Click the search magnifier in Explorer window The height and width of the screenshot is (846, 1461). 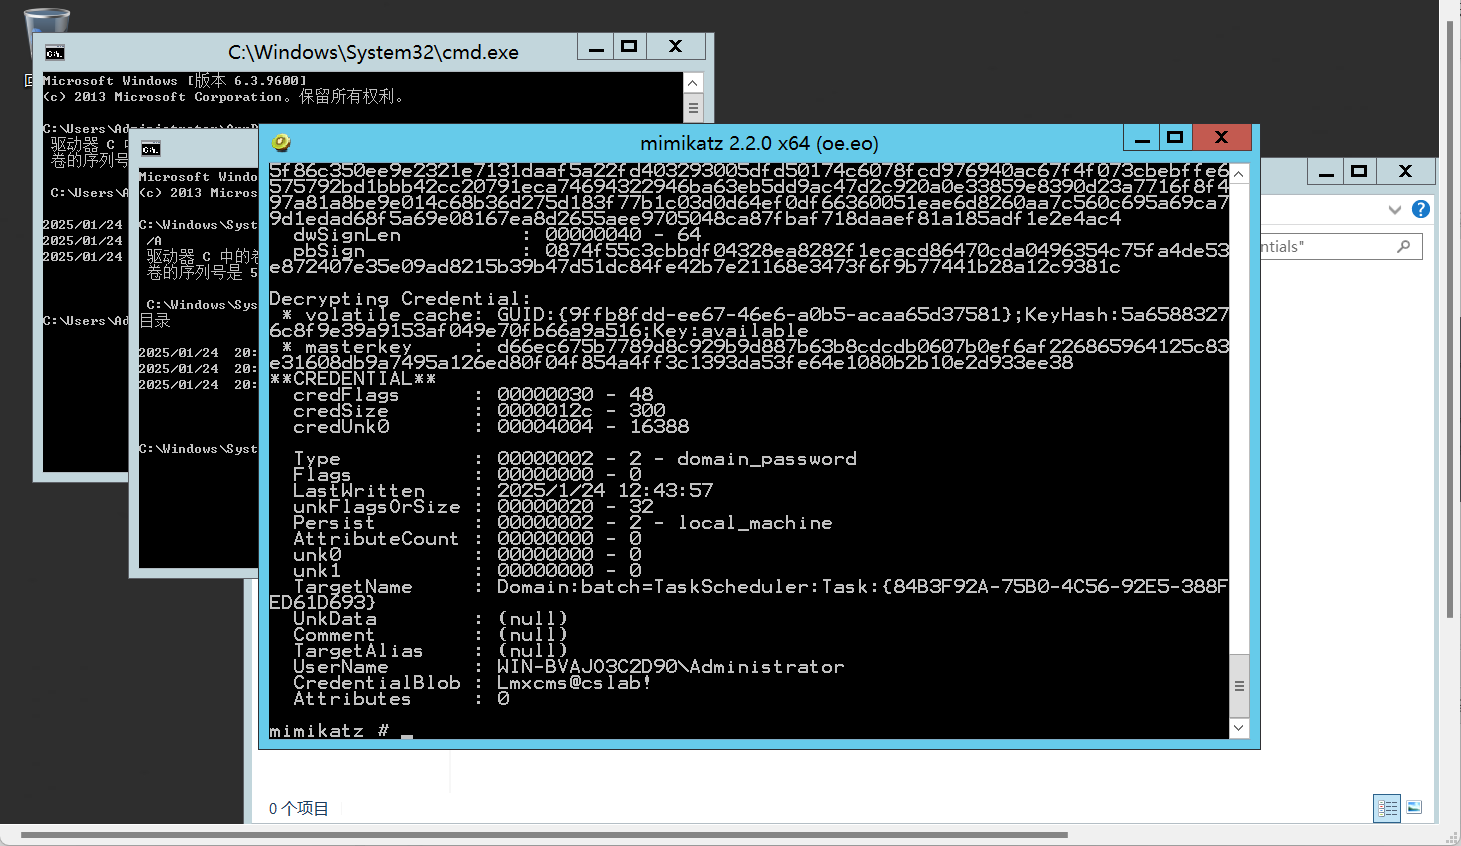tap(1404, 246)
